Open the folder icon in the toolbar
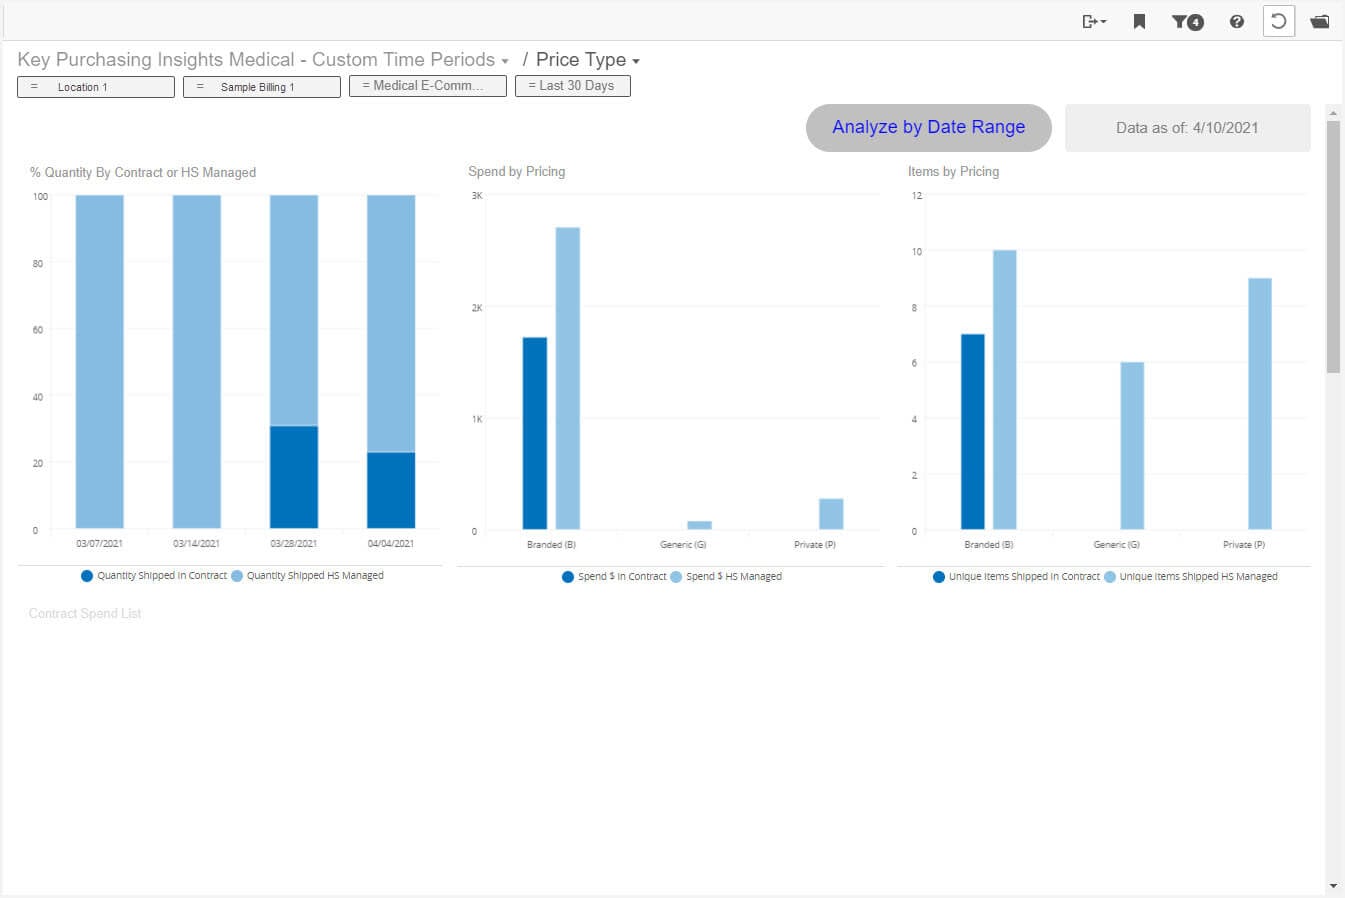This screenshot has height=898, width=1345. (1320, 21)
